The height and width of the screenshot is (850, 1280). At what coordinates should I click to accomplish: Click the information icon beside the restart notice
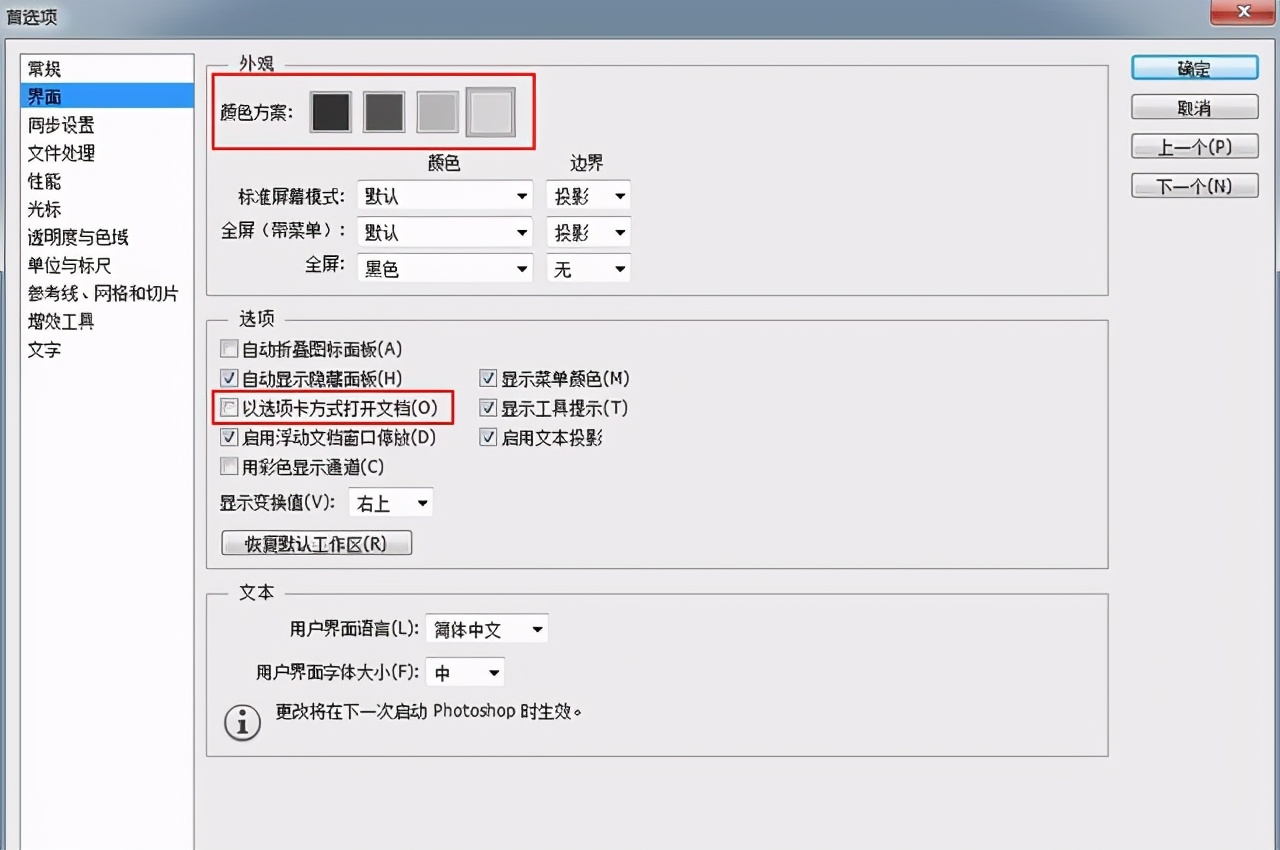point(242,722)
